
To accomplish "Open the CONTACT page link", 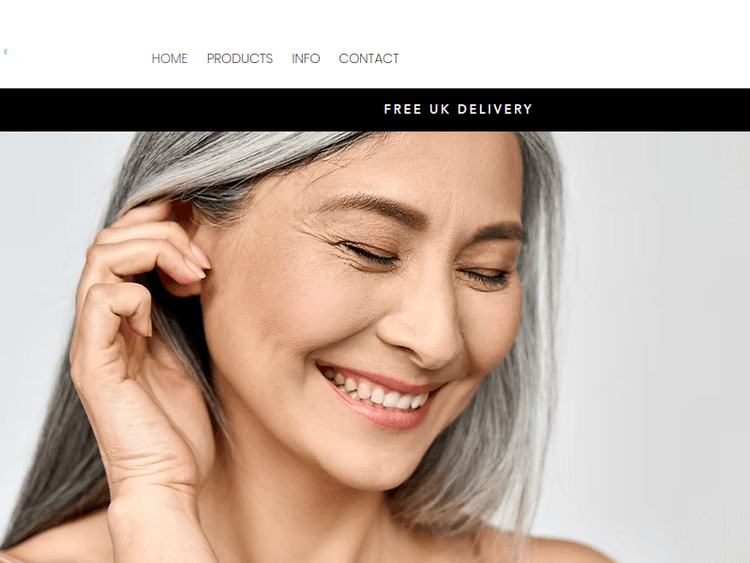I will pos(369,58).
